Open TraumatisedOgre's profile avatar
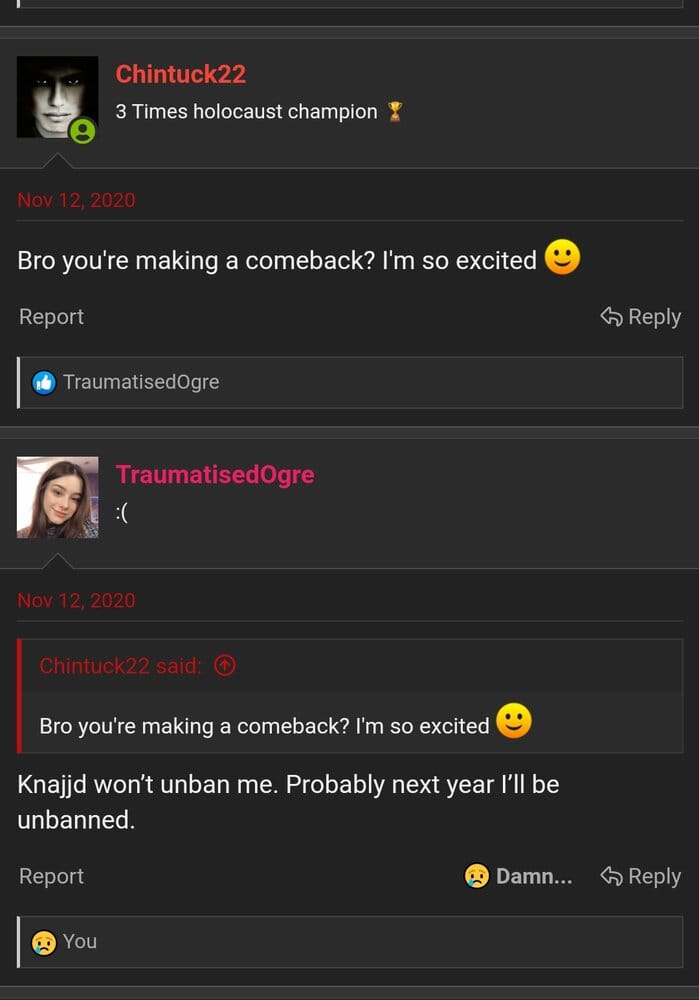 (x=57, y=497)
